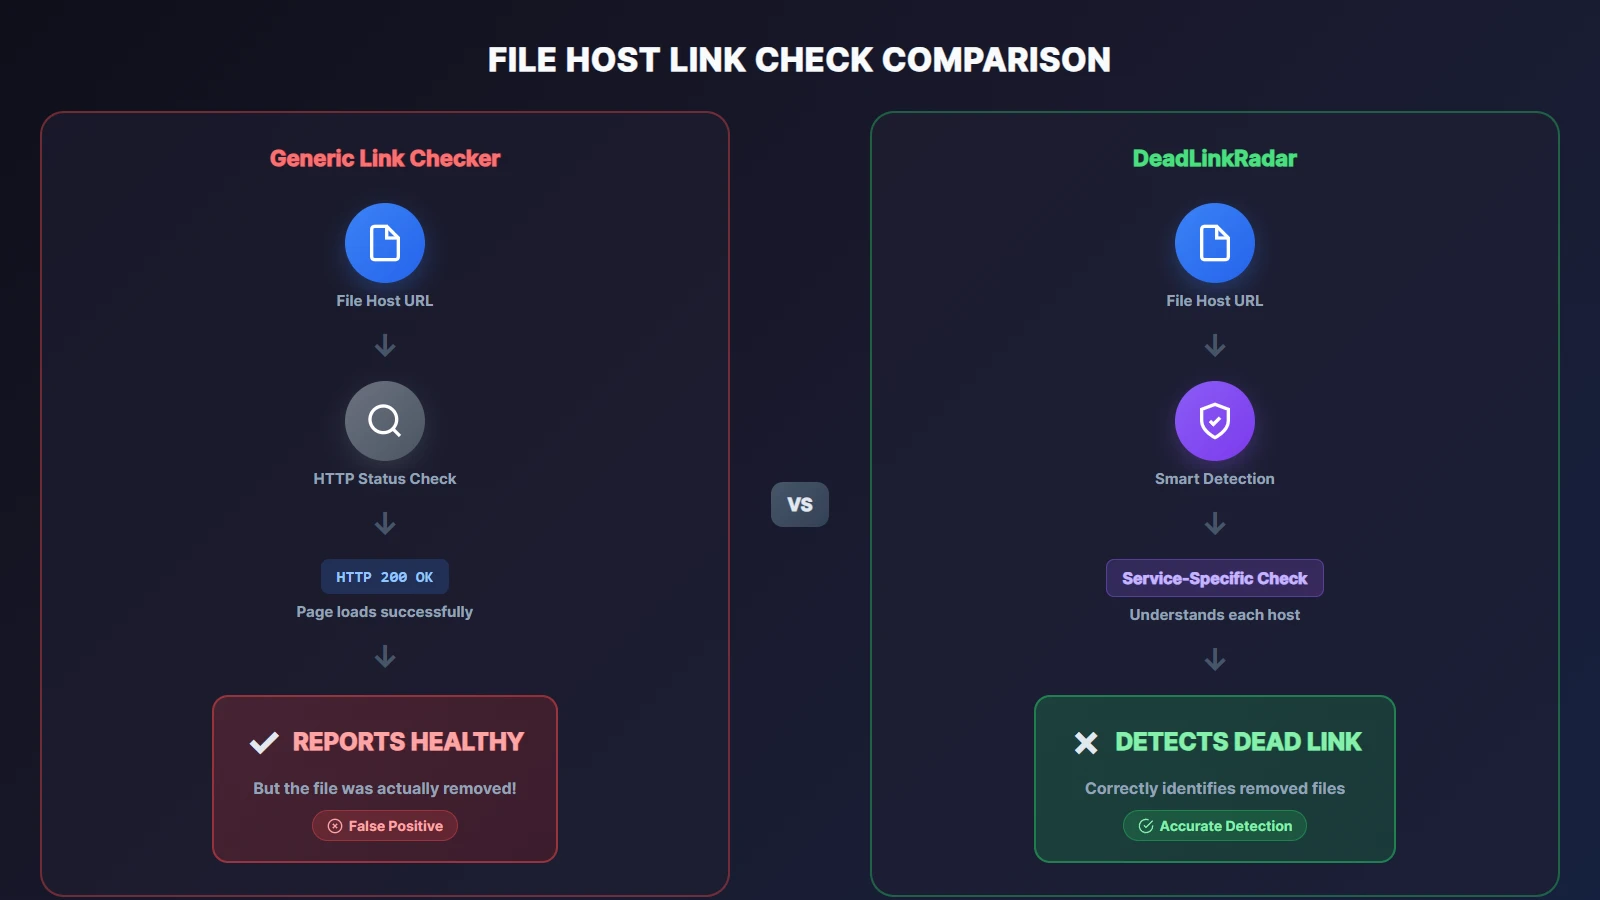The image size is (1600, 900).
Task: Click the circled X in False Positive badge
Action: (x=335, y=826)
